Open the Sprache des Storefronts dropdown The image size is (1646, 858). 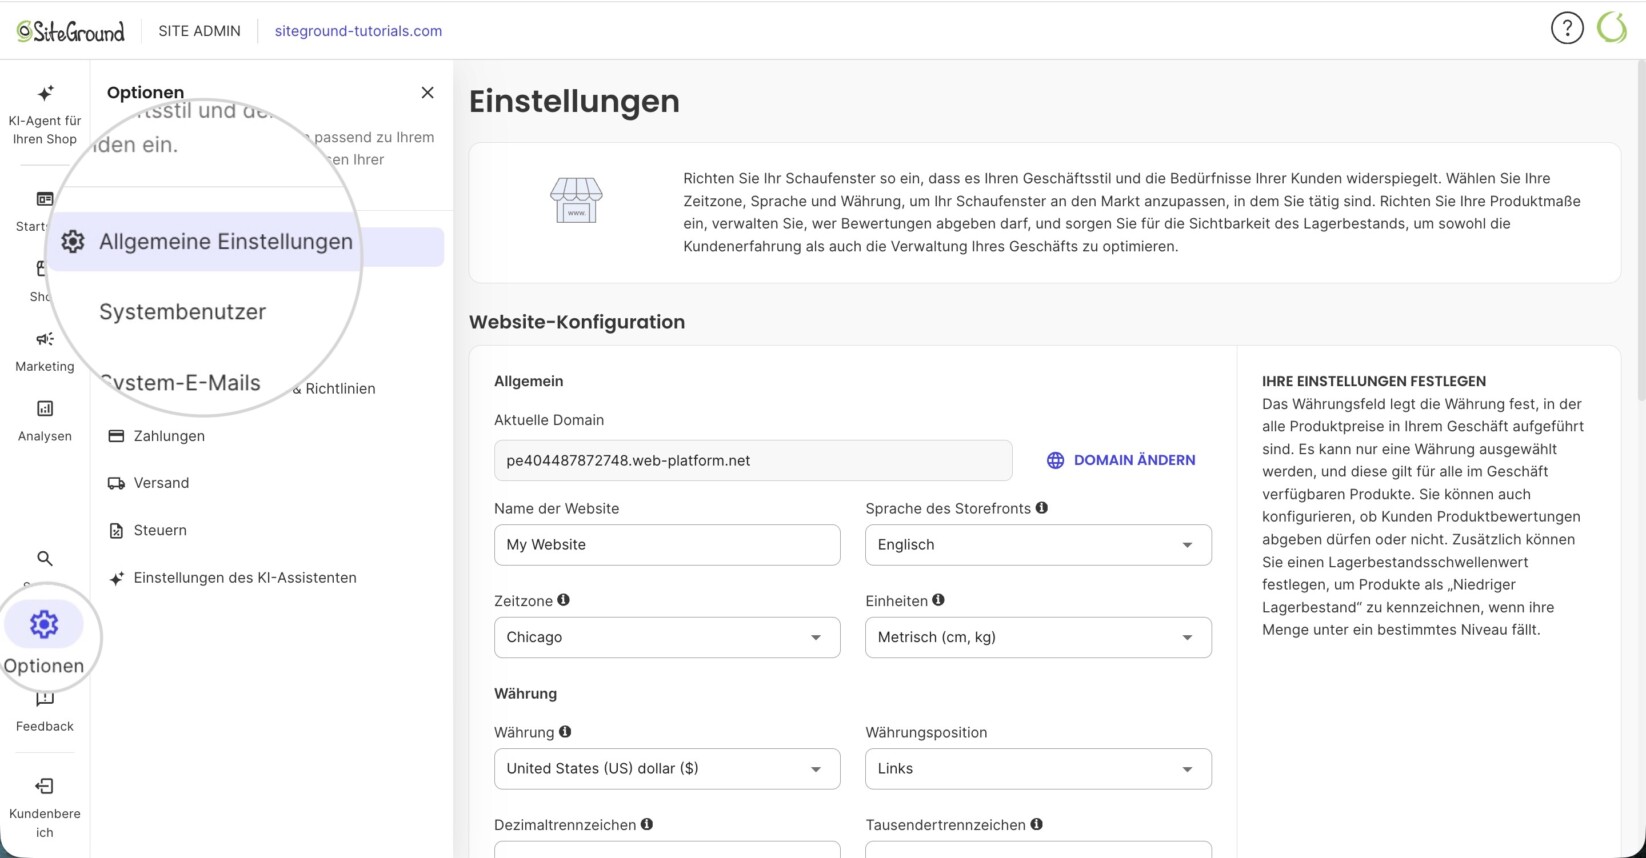click(x=1038, y=545)
